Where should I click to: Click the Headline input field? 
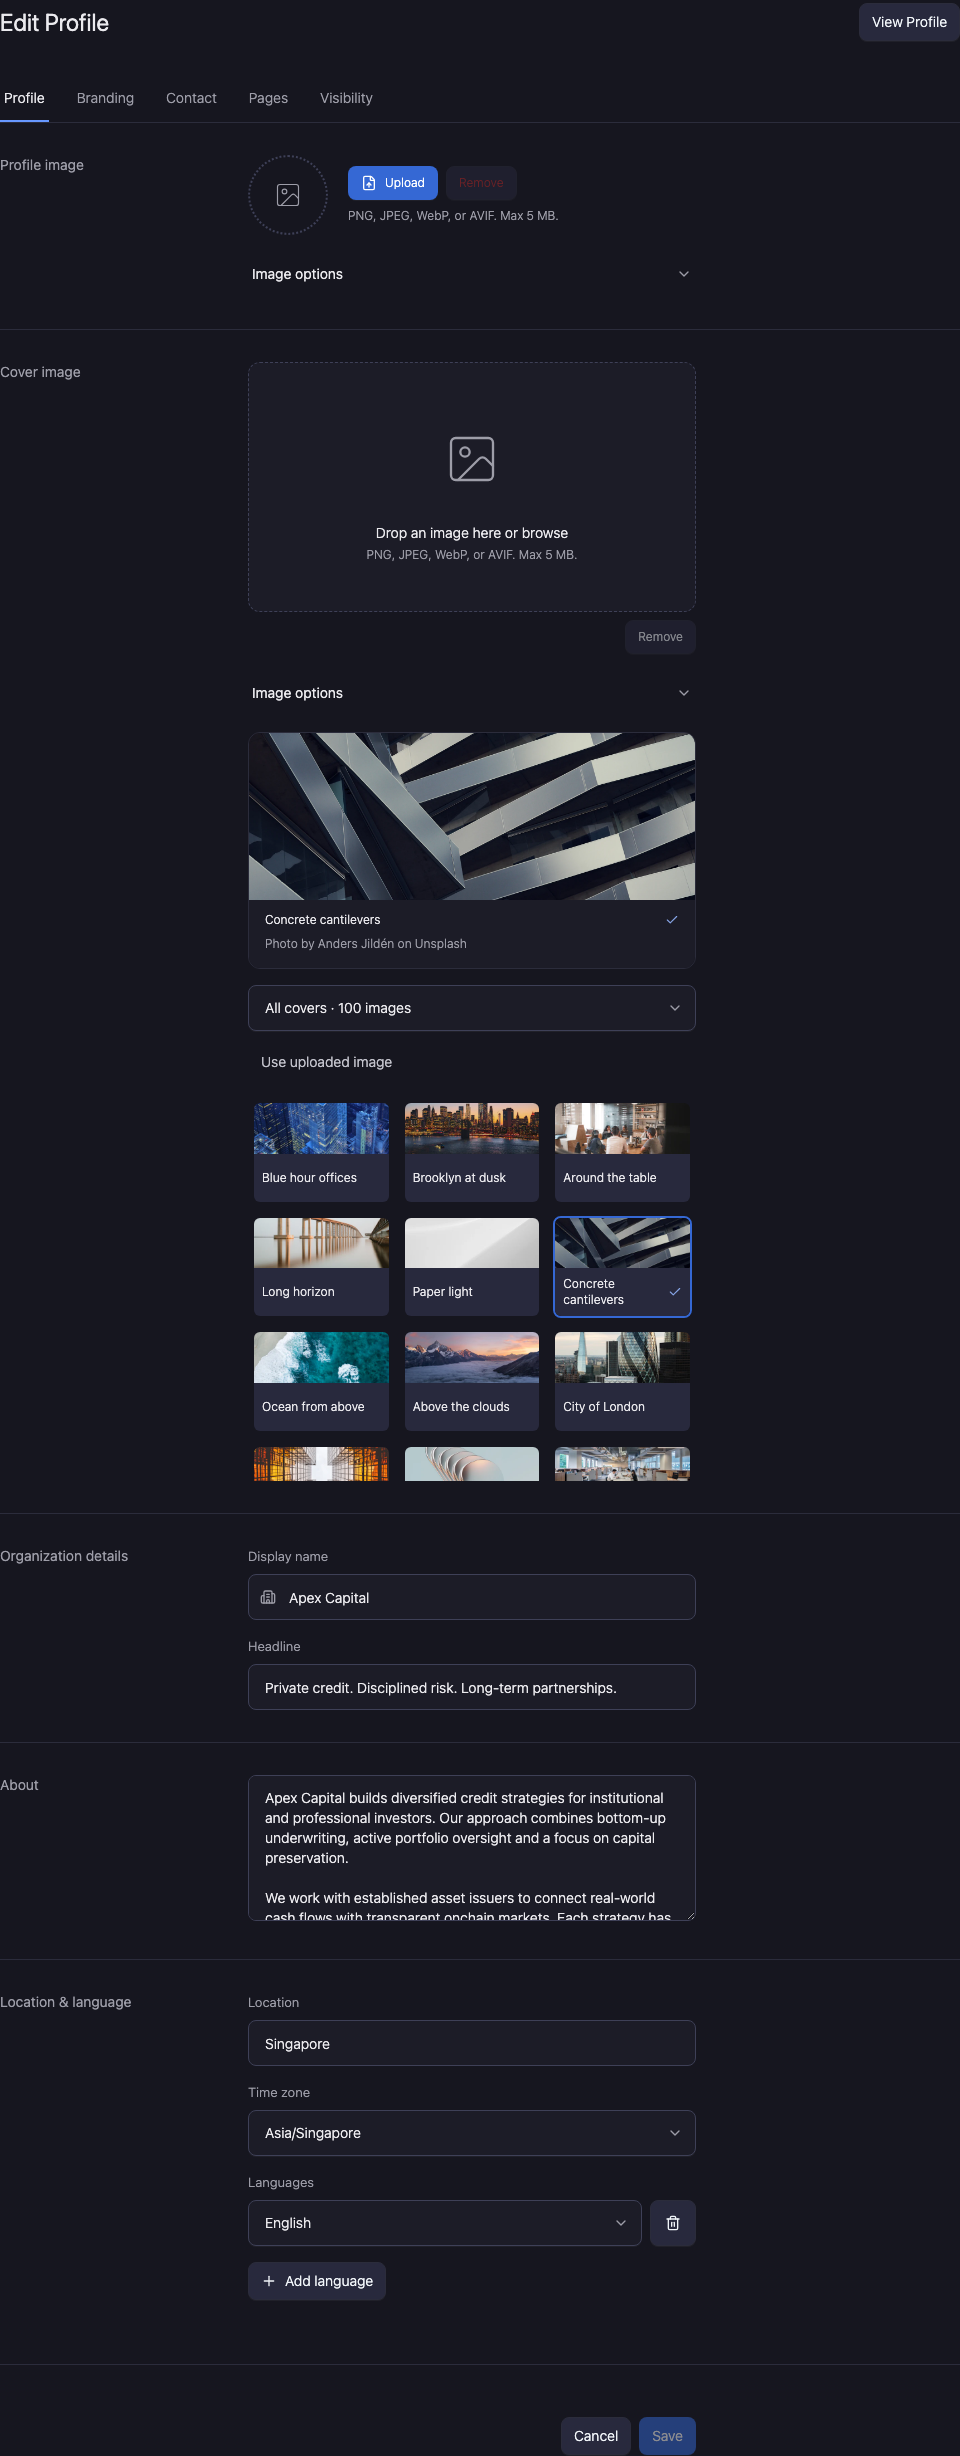click(472, 1687)
